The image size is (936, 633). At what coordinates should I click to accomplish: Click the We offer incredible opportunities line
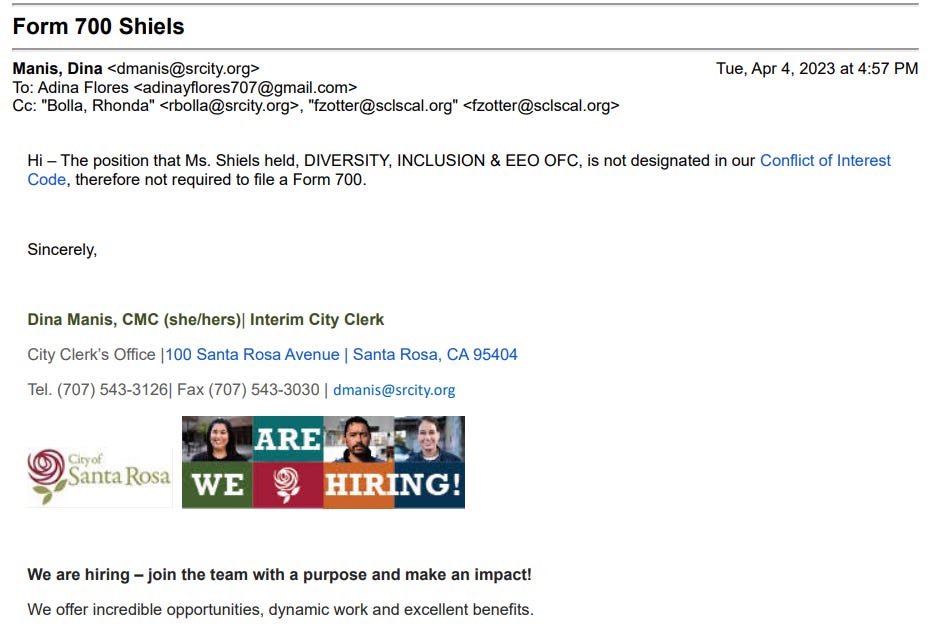(x=281, y=610)
